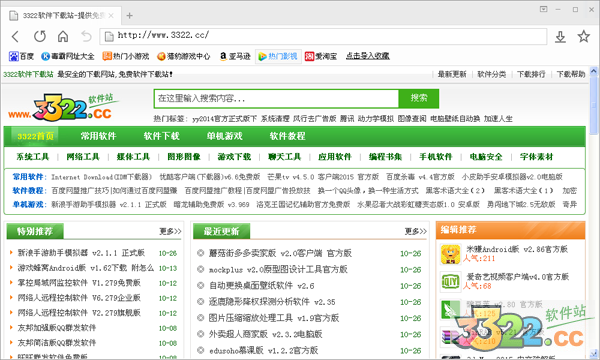Open 米赚Android版 v2.86官方版 title
This screenshot has width=600, height=360.
[517, 249]
